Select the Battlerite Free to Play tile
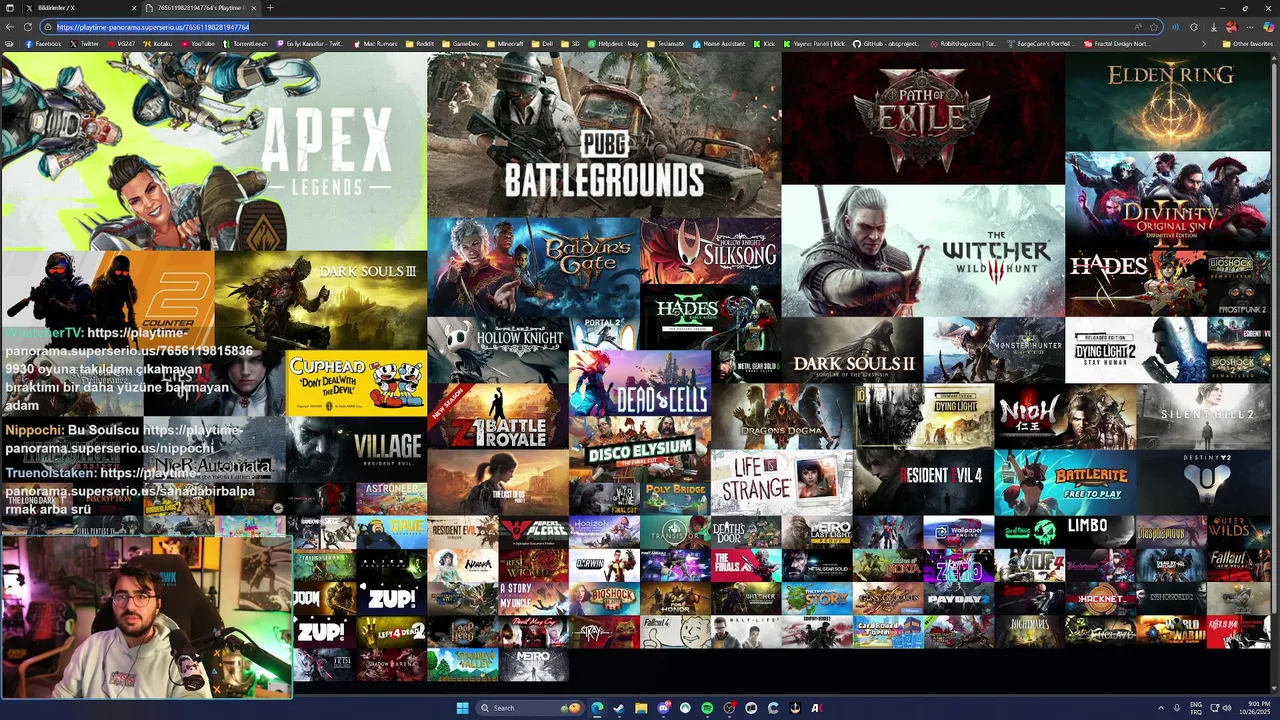 pos(1064,482)
